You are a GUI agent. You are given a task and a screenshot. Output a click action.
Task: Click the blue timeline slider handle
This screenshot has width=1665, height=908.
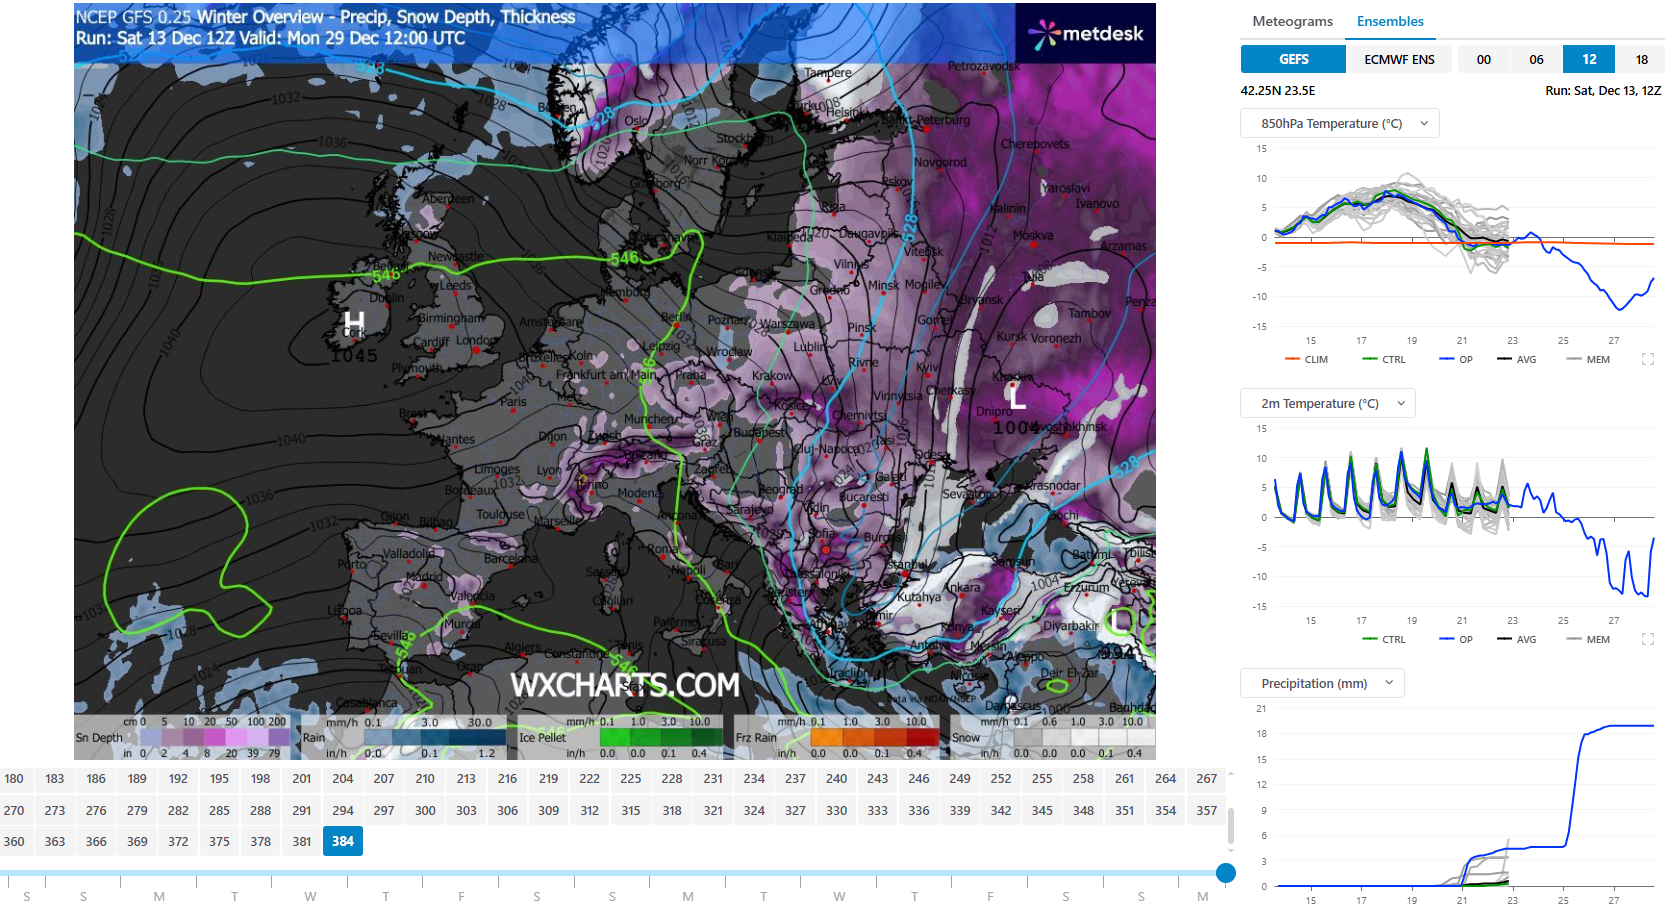tap(1225, 873)
